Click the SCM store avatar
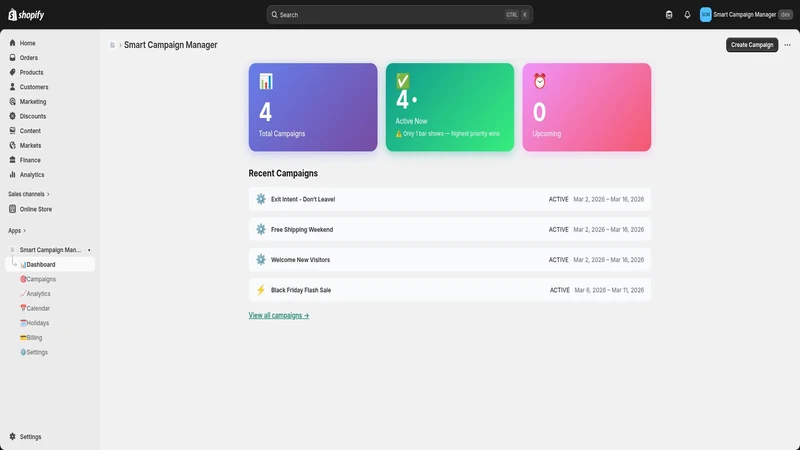This screenshot has height=450, width=800. 706,15
